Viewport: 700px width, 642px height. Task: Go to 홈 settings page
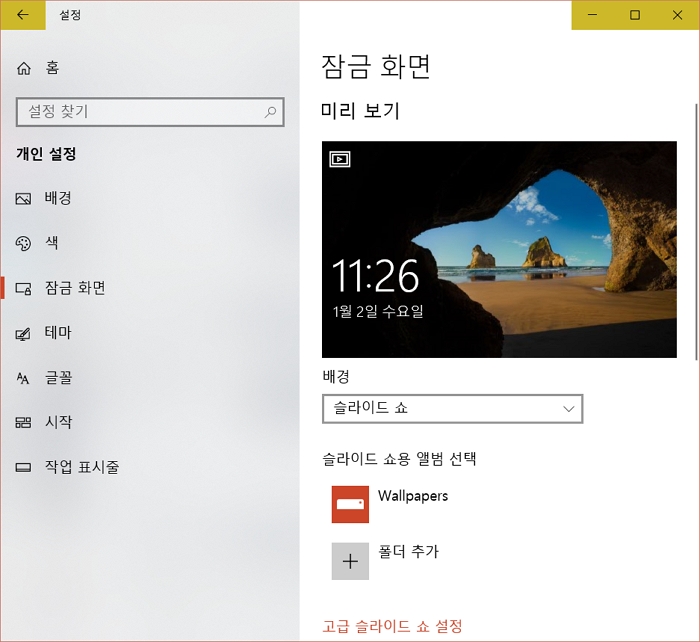pyautogui.click(x=52, y=68)
